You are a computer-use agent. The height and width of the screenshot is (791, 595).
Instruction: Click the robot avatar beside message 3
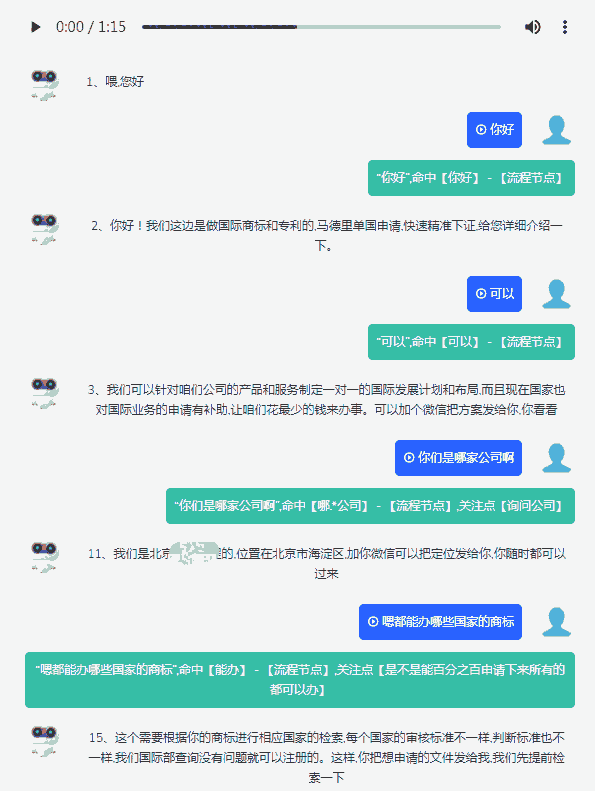(45, 393)
